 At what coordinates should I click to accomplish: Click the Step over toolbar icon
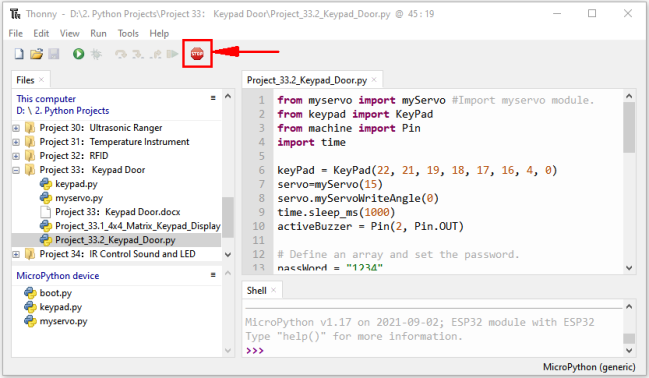[120, 54]
